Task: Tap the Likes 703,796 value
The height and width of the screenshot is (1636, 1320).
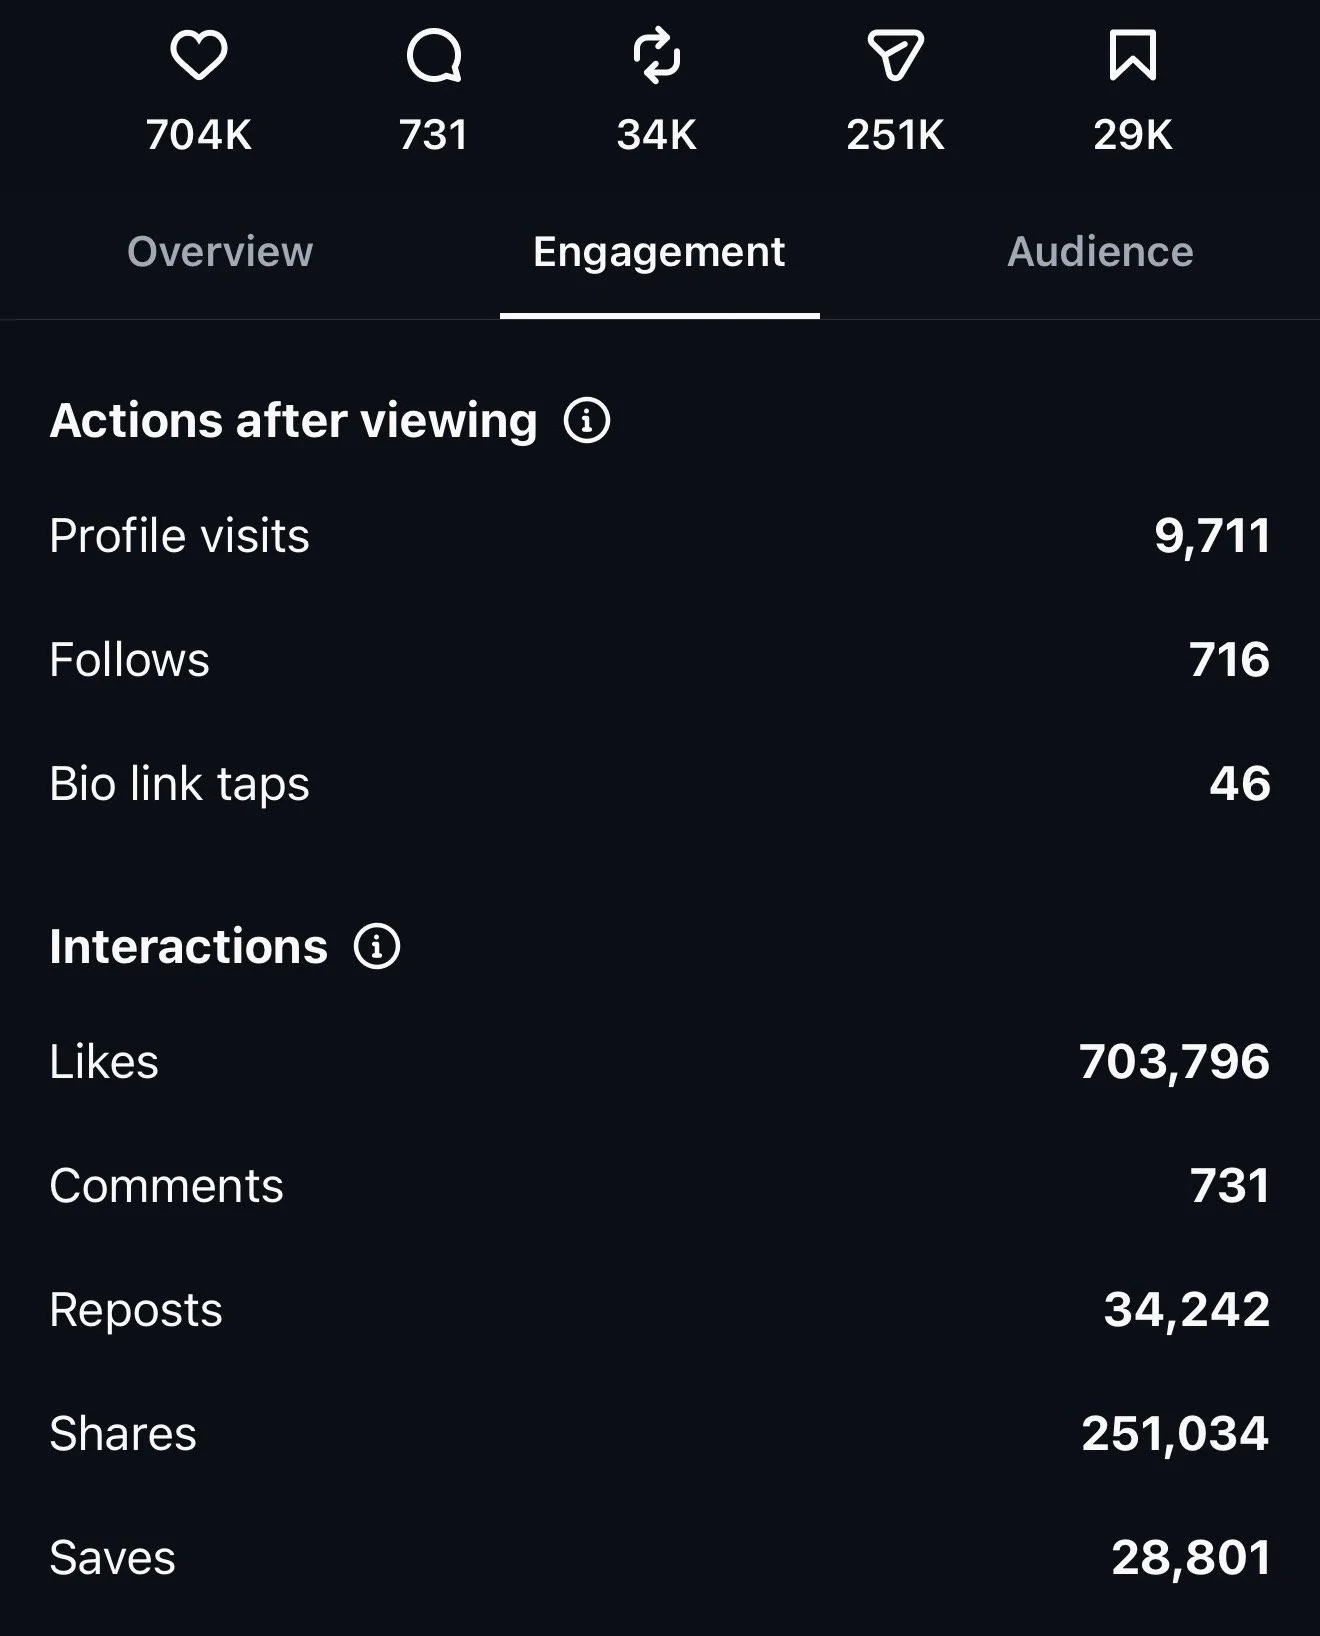Action: coord(1174,1062)
